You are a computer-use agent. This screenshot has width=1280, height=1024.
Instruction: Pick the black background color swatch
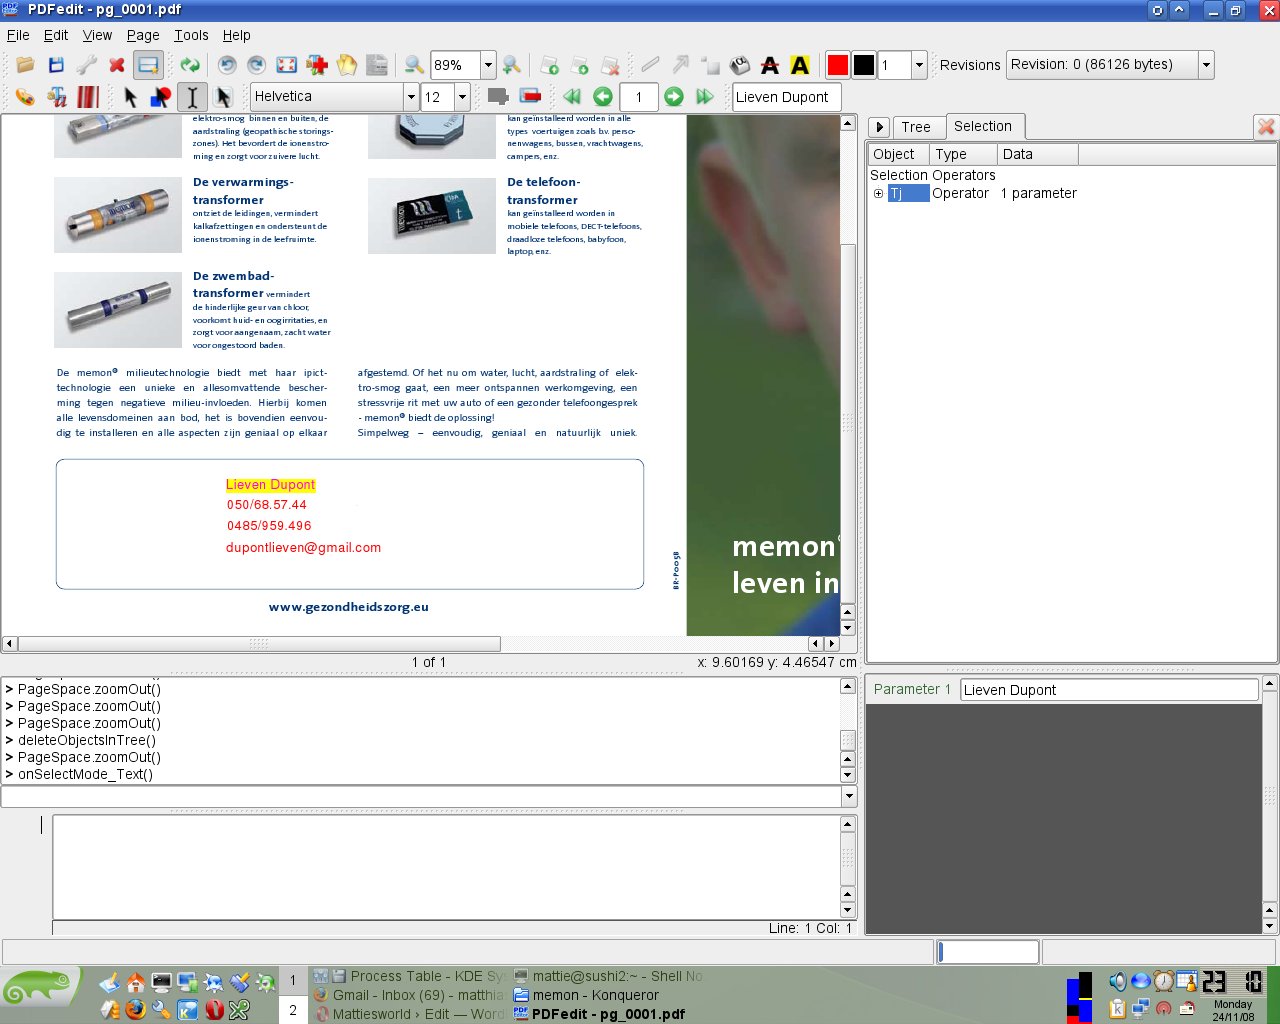864,65
